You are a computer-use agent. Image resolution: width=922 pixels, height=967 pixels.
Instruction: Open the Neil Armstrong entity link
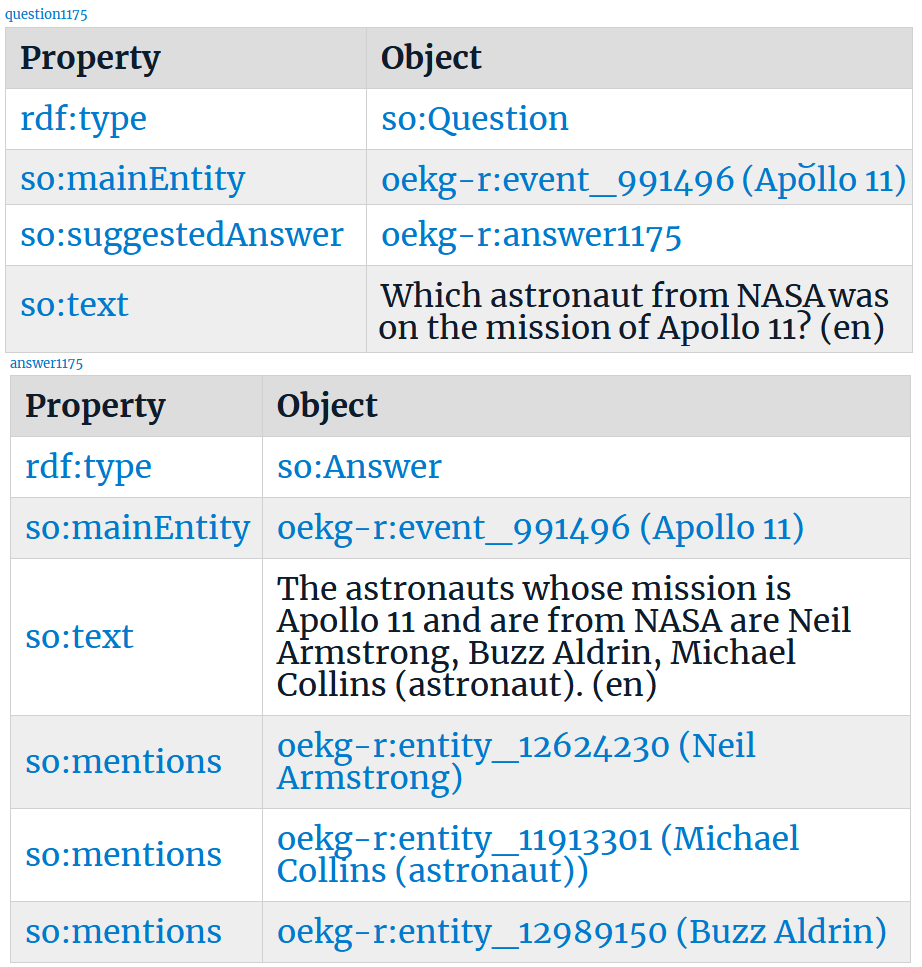tap(516, 762)
